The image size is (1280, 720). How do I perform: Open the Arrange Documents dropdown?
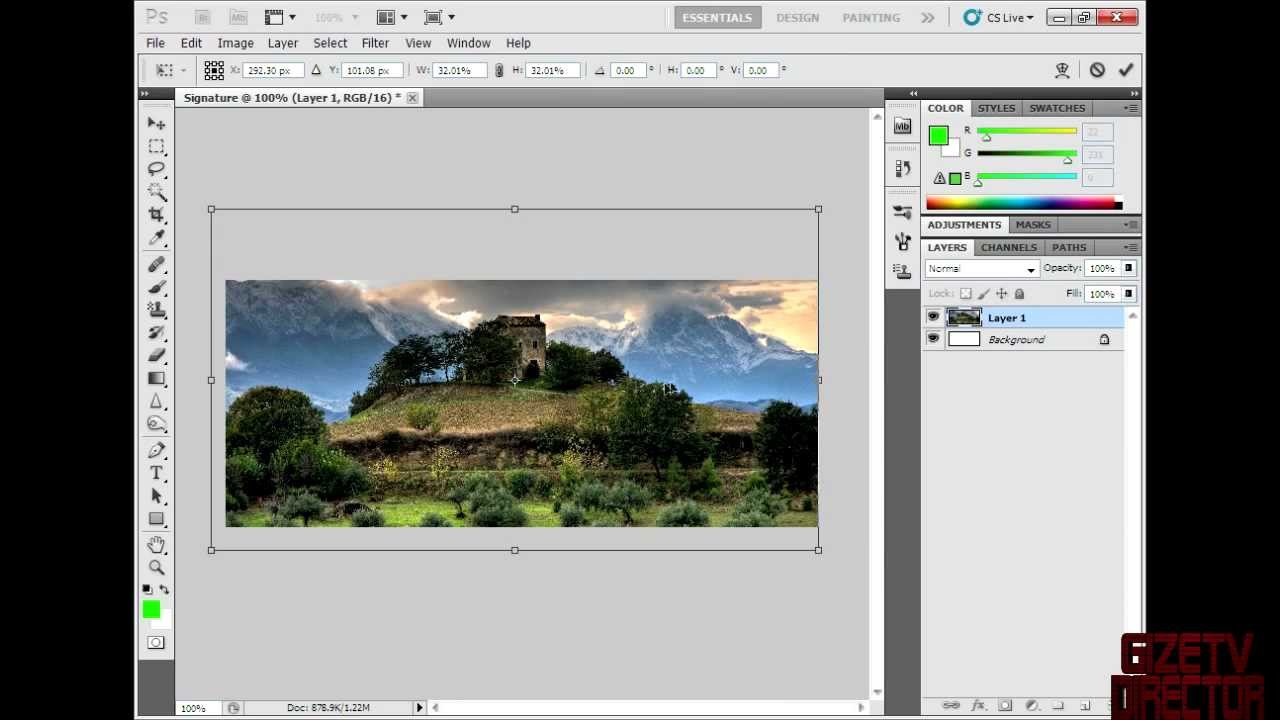(x=391, y=17)
